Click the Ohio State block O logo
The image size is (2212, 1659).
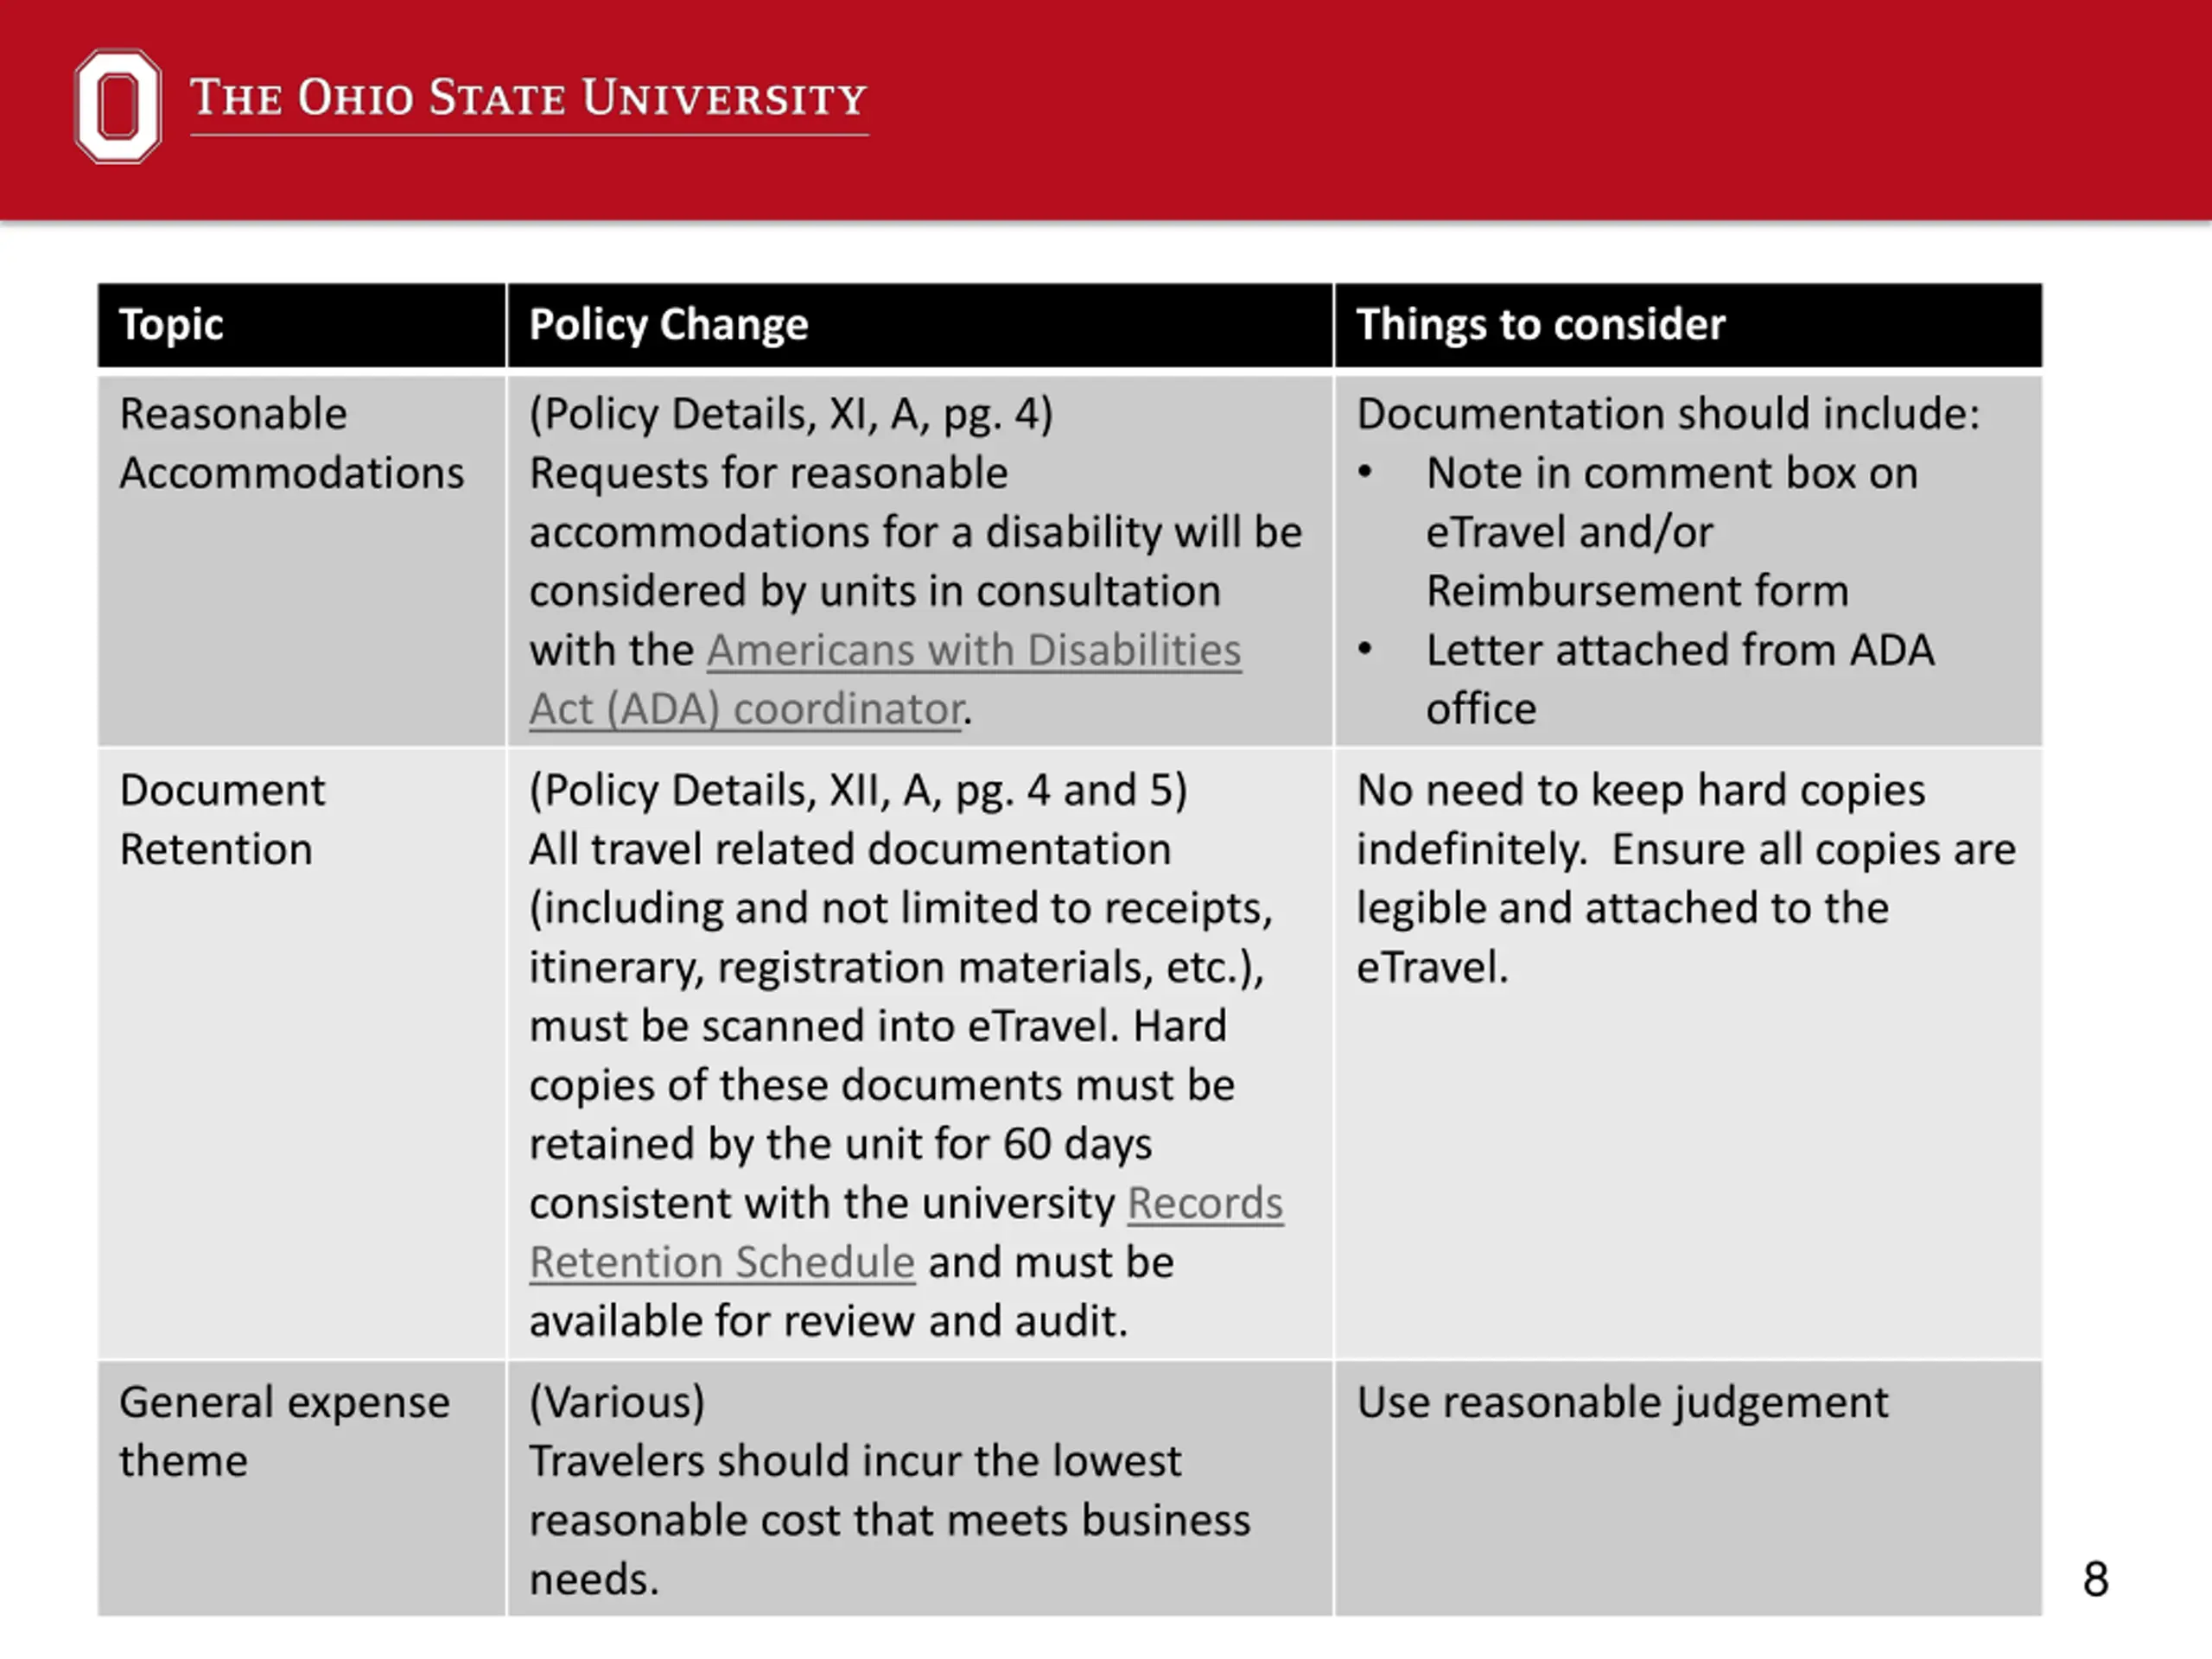[118, 105]
